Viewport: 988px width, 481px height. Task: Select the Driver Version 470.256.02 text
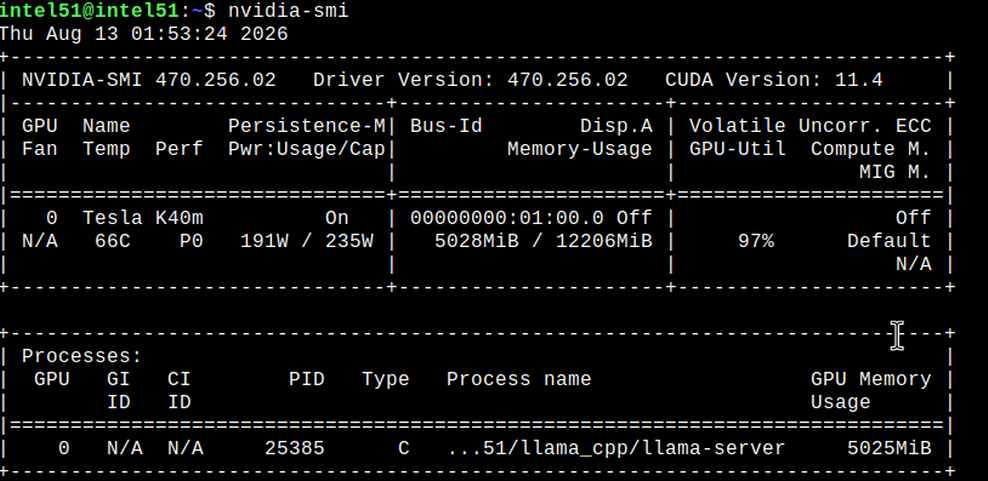tap(470, 80)
